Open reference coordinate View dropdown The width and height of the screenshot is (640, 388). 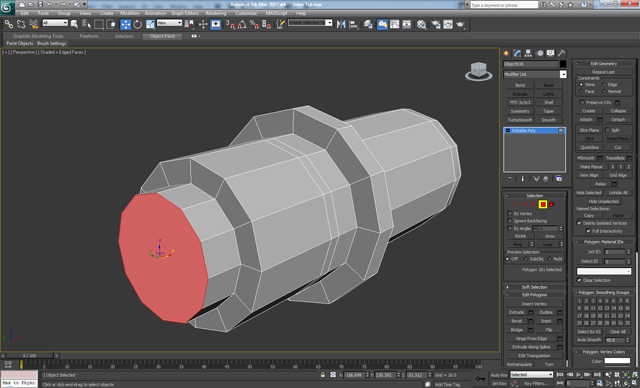pos(169,23)
